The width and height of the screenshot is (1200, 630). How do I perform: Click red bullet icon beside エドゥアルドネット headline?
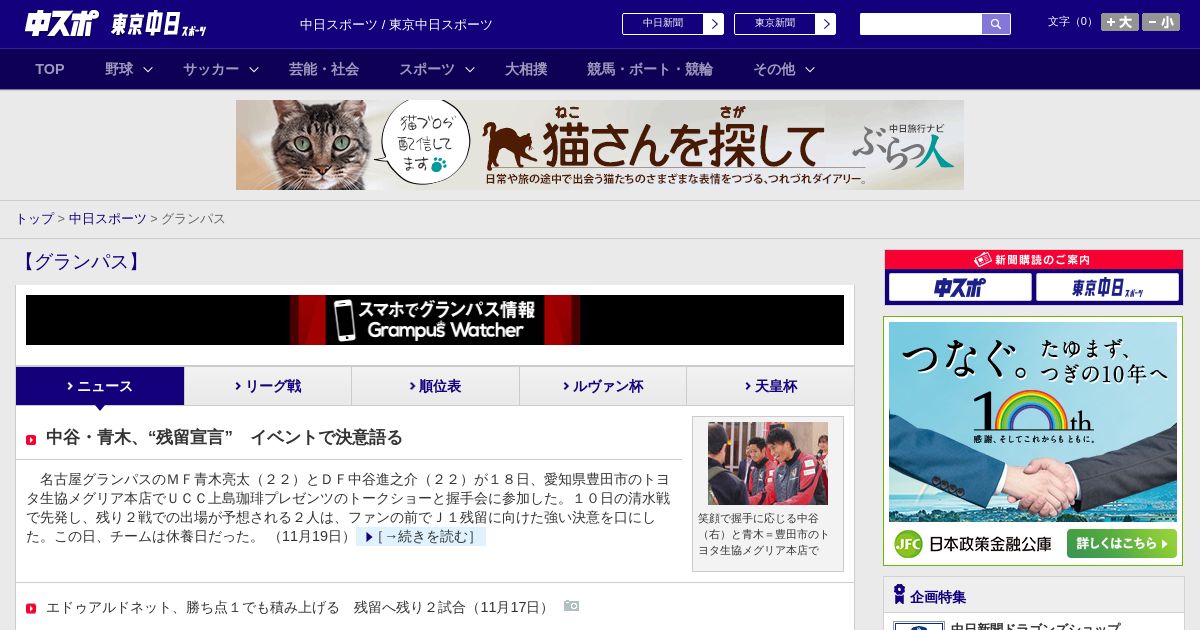pos(31,608)
